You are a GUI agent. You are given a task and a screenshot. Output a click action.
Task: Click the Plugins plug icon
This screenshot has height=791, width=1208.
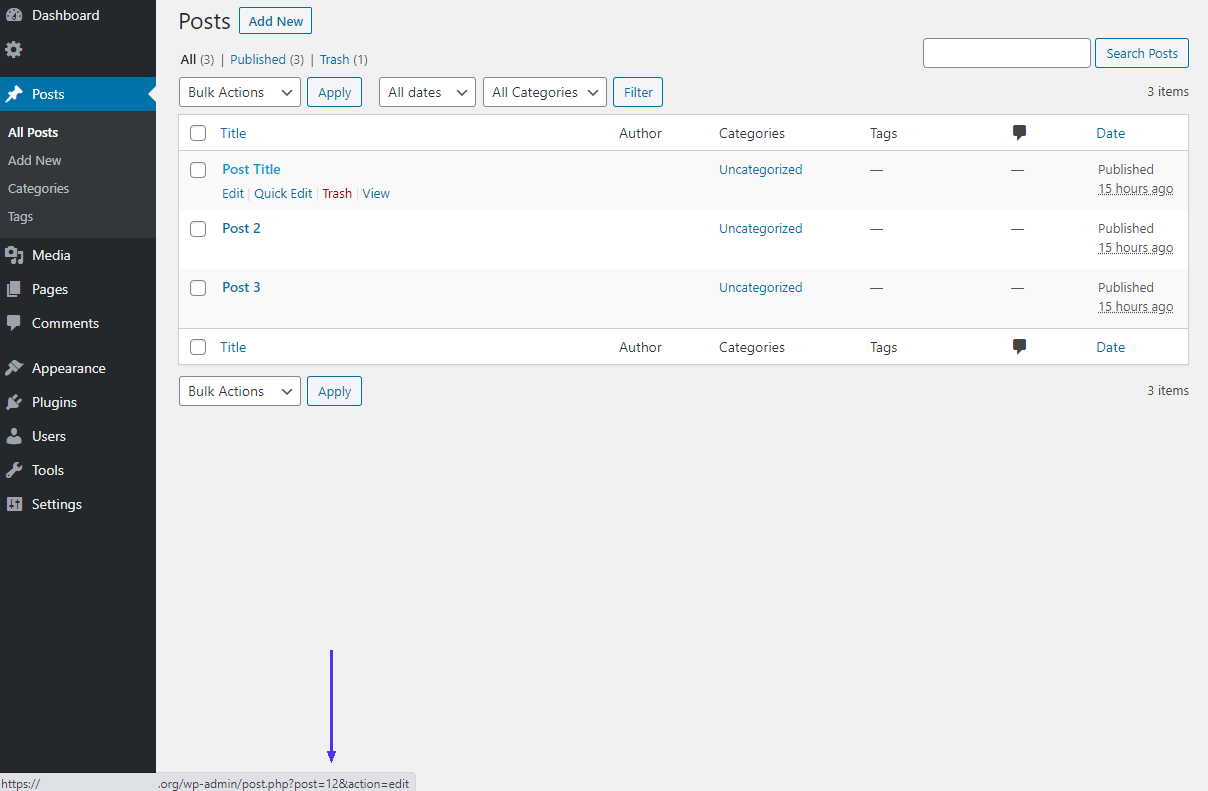[x=14, y=402]
